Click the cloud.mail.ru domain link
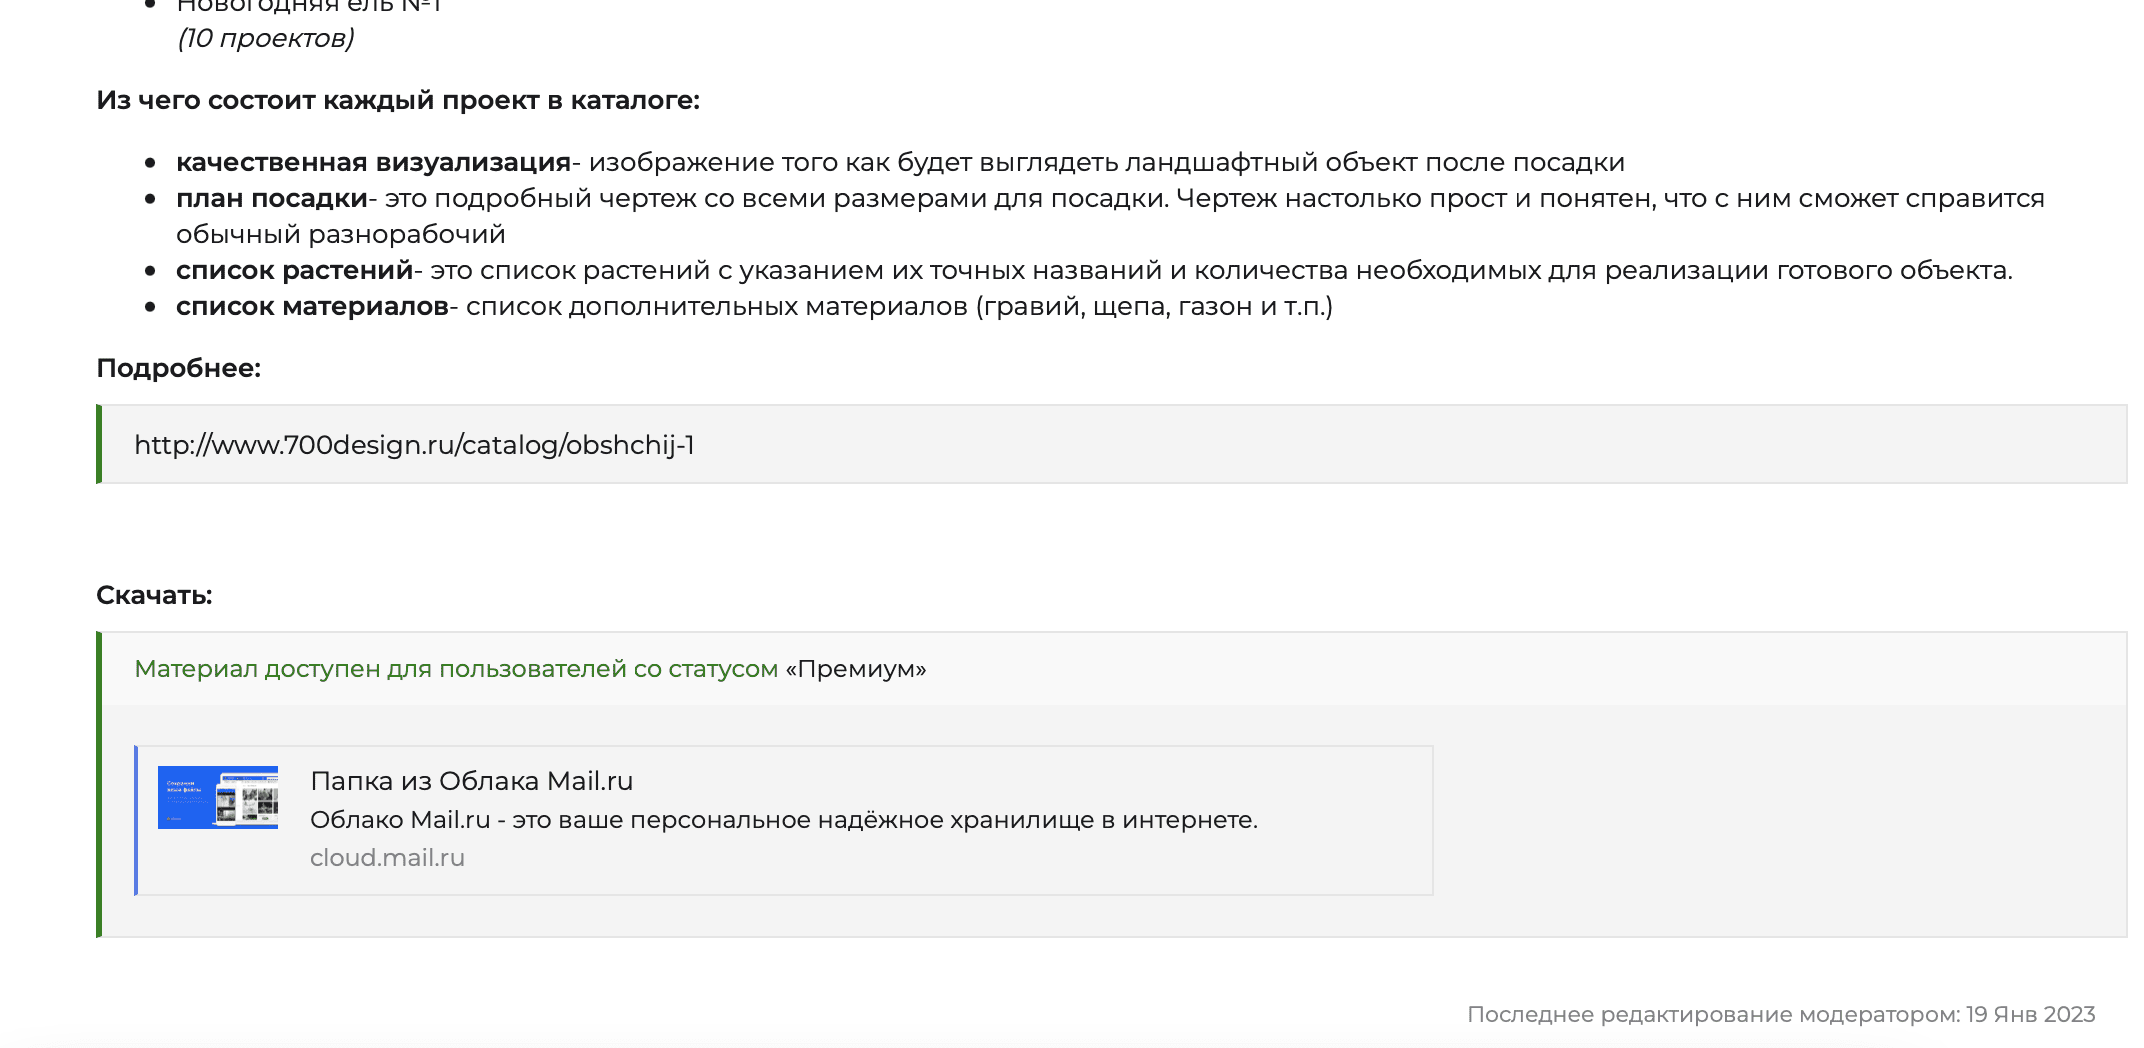Image resolution: width=2144 pixels, height=1048 pixels. tap(387, 858)
